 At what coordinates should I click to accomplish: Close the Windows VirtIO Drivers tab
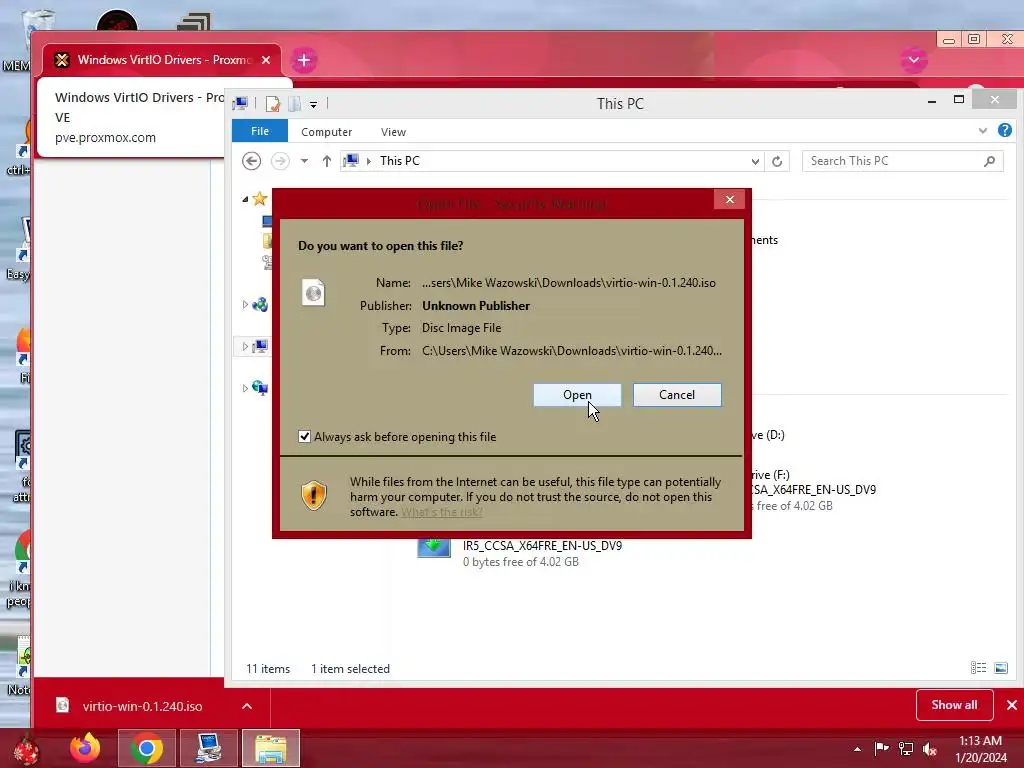(266, 60)
